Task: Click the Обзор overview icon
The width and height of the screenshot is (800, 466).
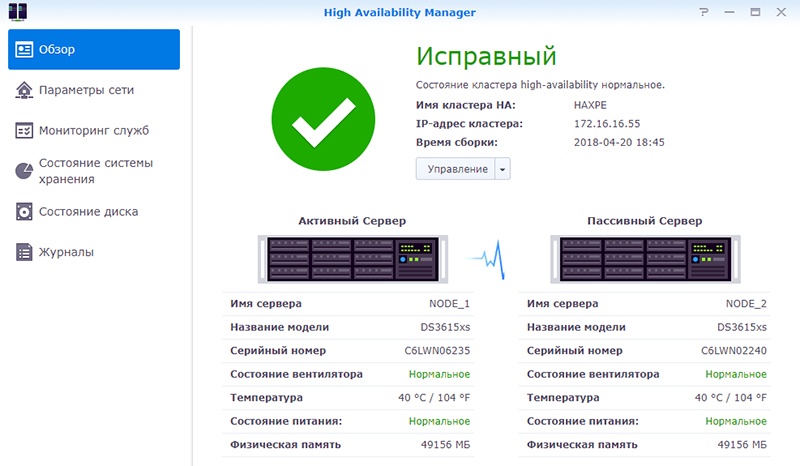Action: pos(24,50)
